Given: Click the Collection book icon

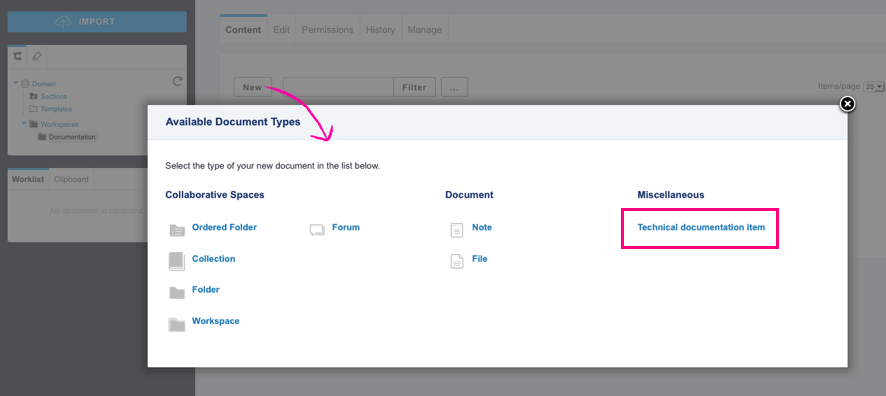Looking at the screenshot, I should pos(177,261).
